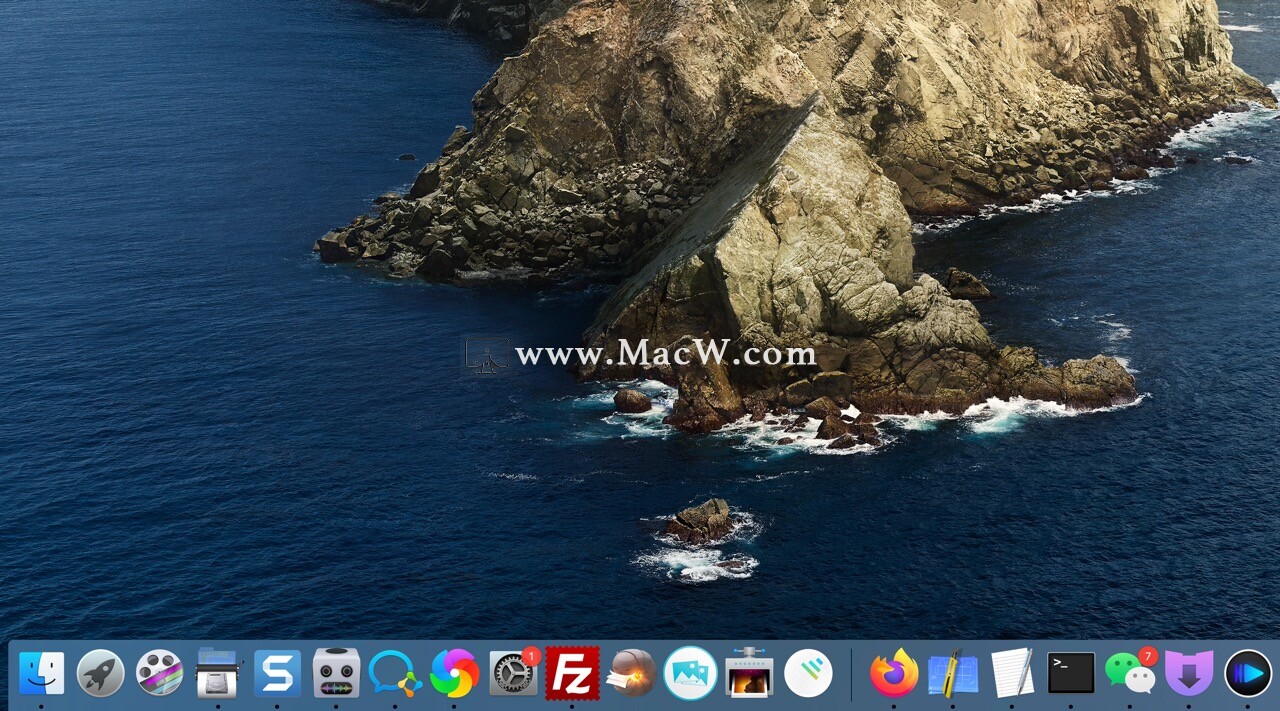Launch Firefox browser from the Dock
1280x711 pixels.
894,673
